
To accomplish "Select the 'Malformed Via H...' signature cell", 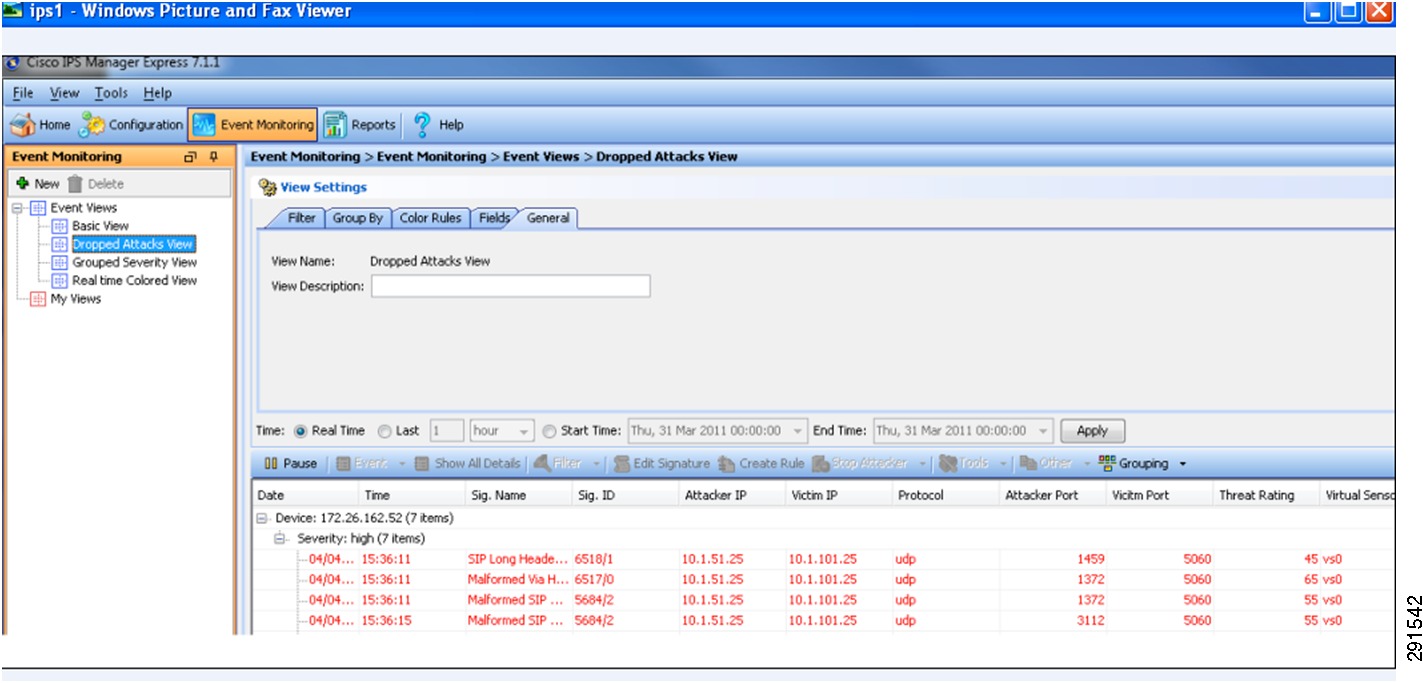I will [518, 580].
